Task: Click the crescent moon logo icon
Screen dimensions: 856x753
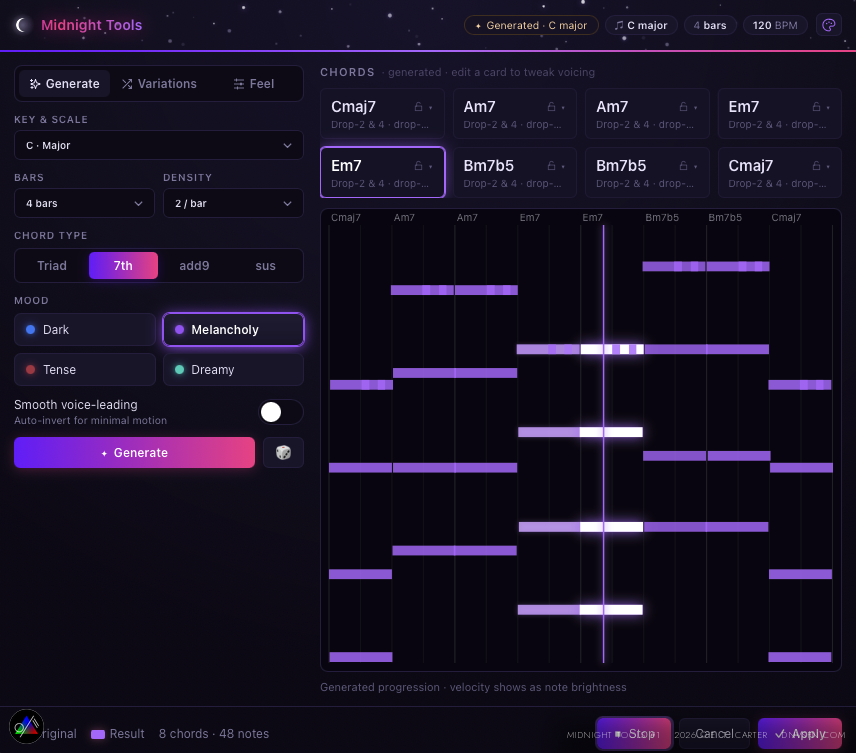Action: (22, 25)
